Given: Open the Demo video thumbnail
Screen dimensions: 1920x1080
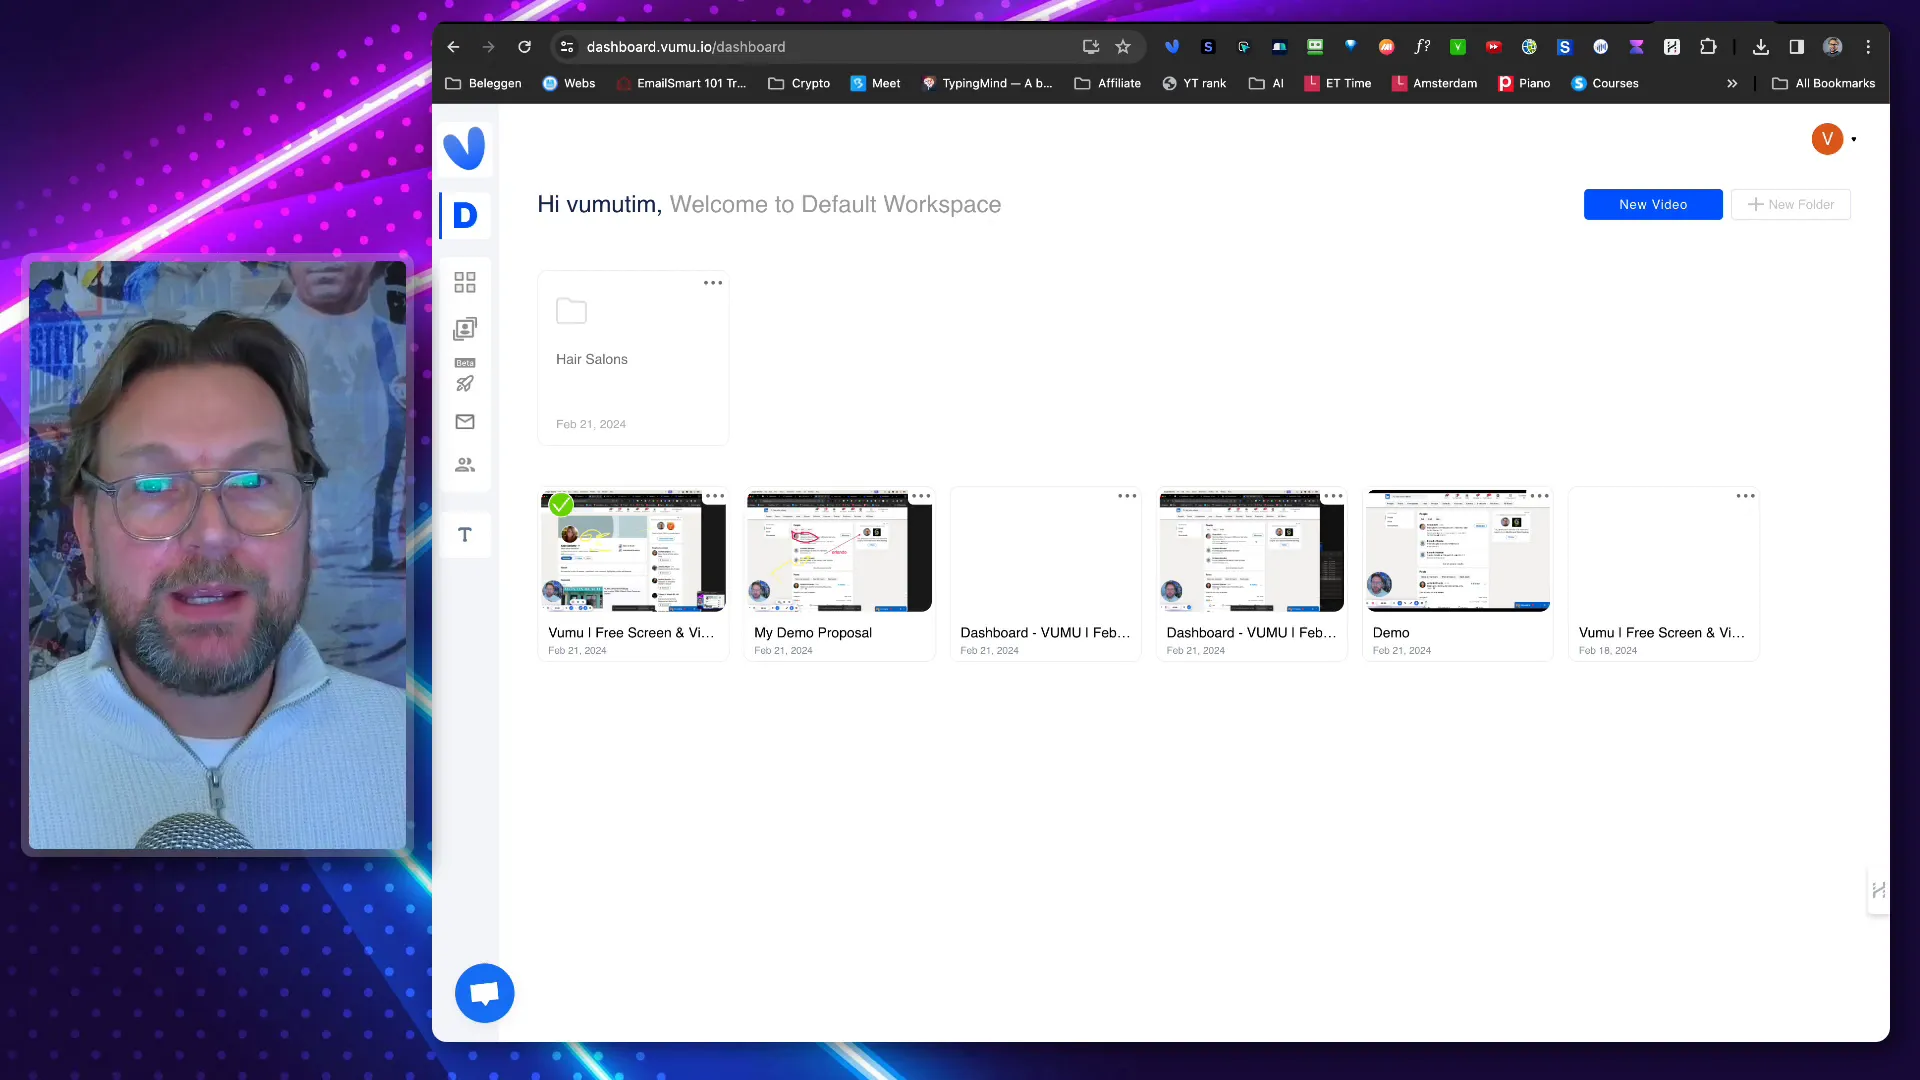Looking at the screenshot, I should [1458, 551].
